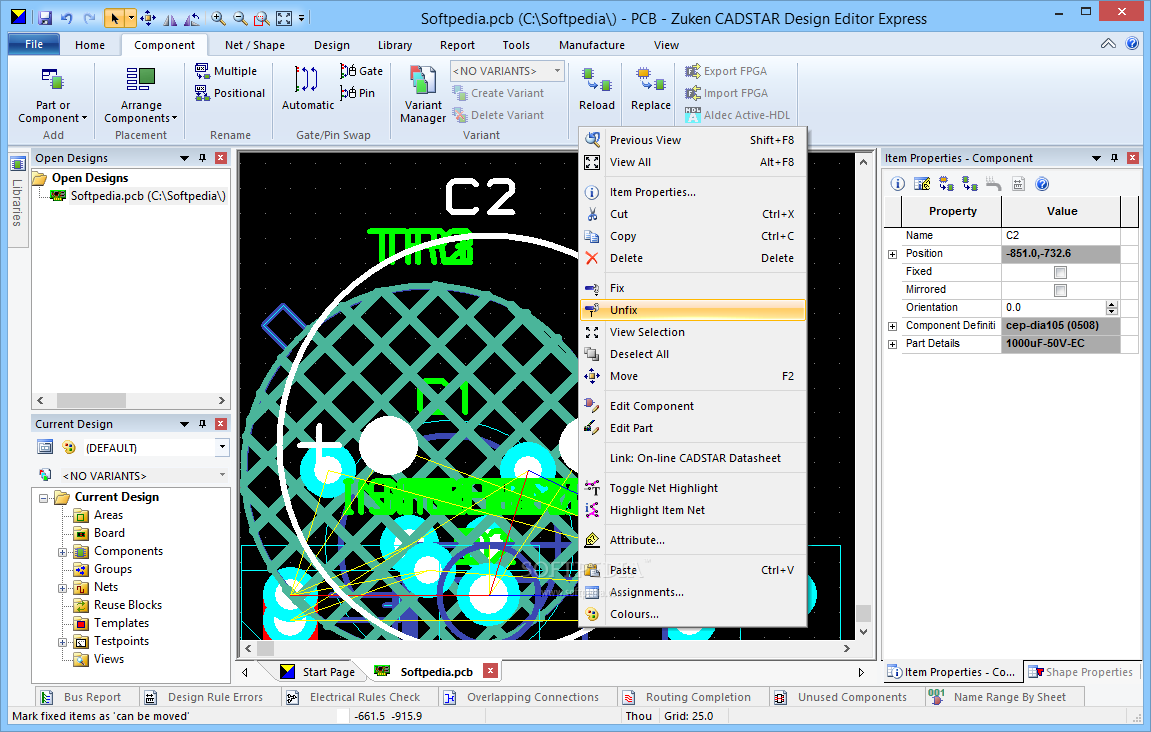Click the info icon in Item Properties toolbar
This screenshot has height=732, width=1151.
897,184
